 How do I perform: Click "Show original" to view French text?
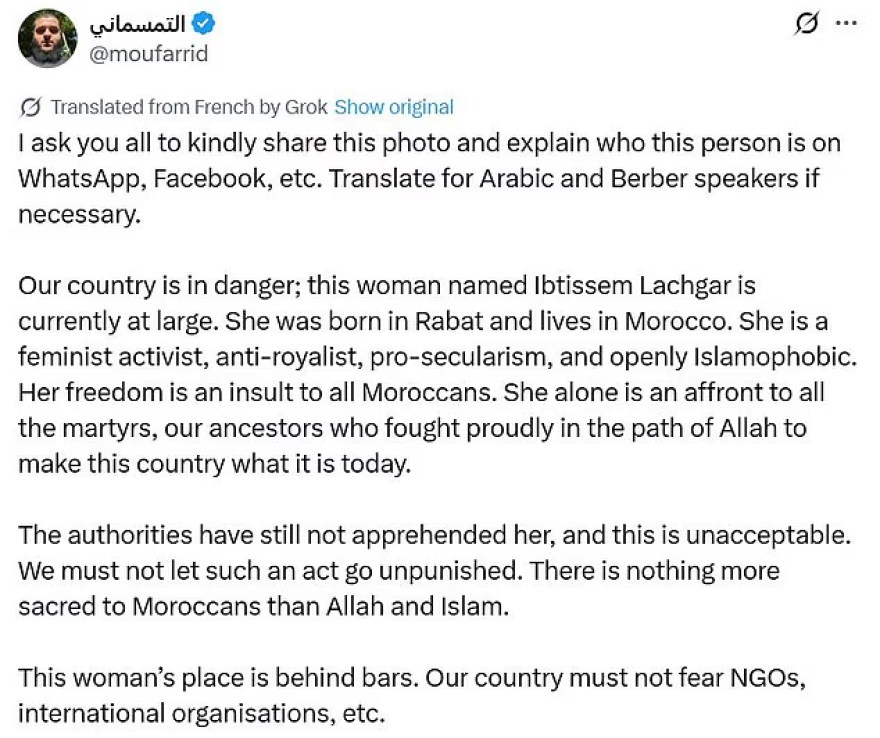click(393, 107)
